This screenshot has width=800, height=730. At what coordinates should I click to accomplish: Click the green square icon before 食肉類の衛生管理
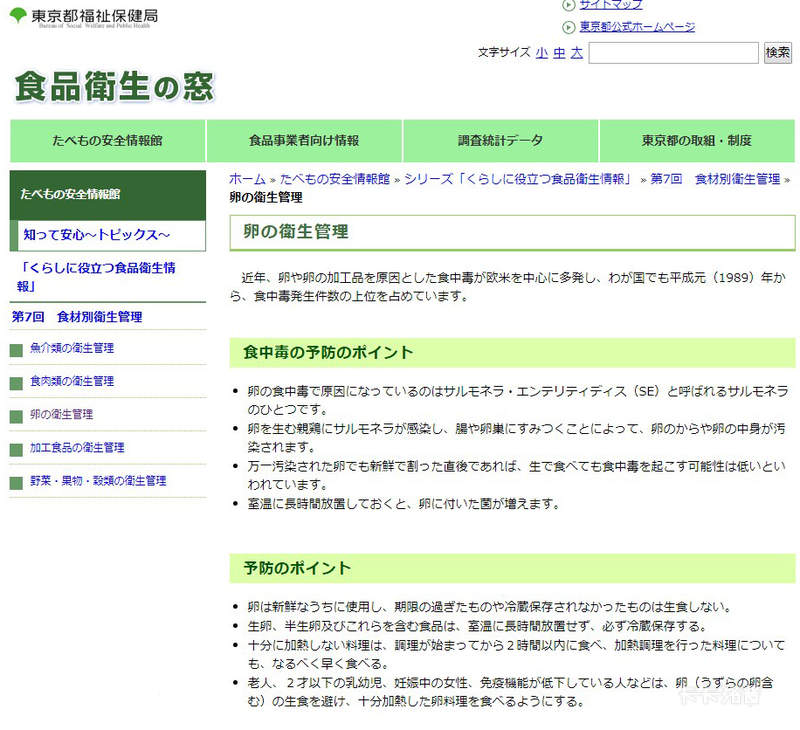click(18, 381)
